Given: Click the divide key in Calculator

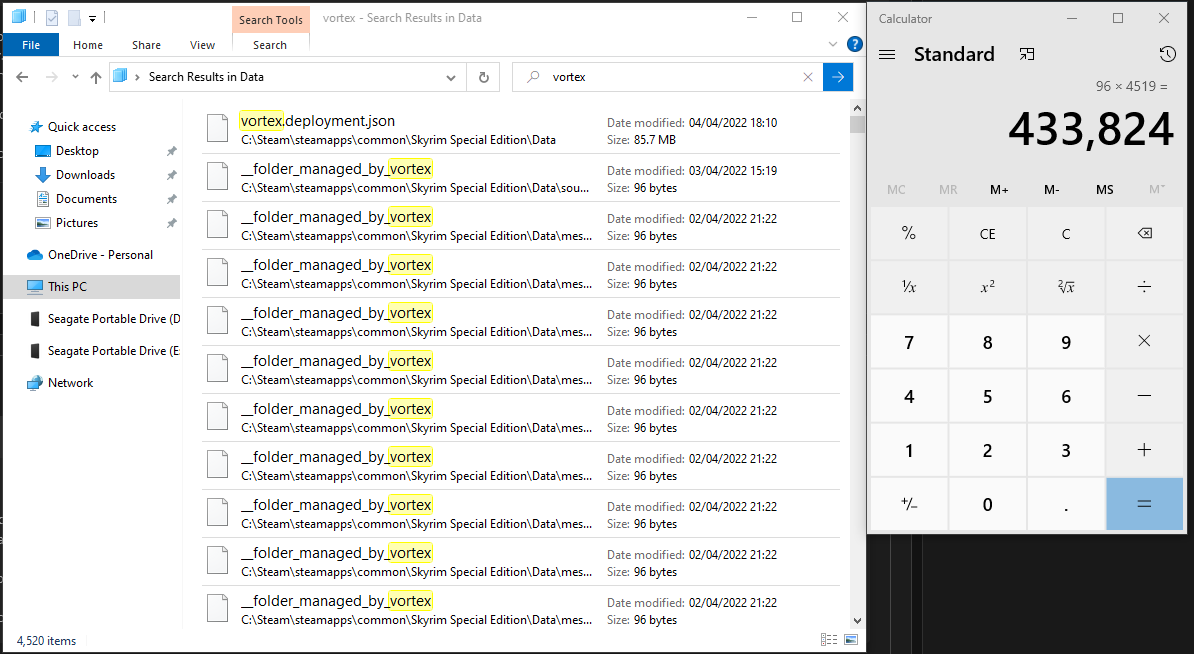Looking at the screenshot, I should (x=1144, y=287).
